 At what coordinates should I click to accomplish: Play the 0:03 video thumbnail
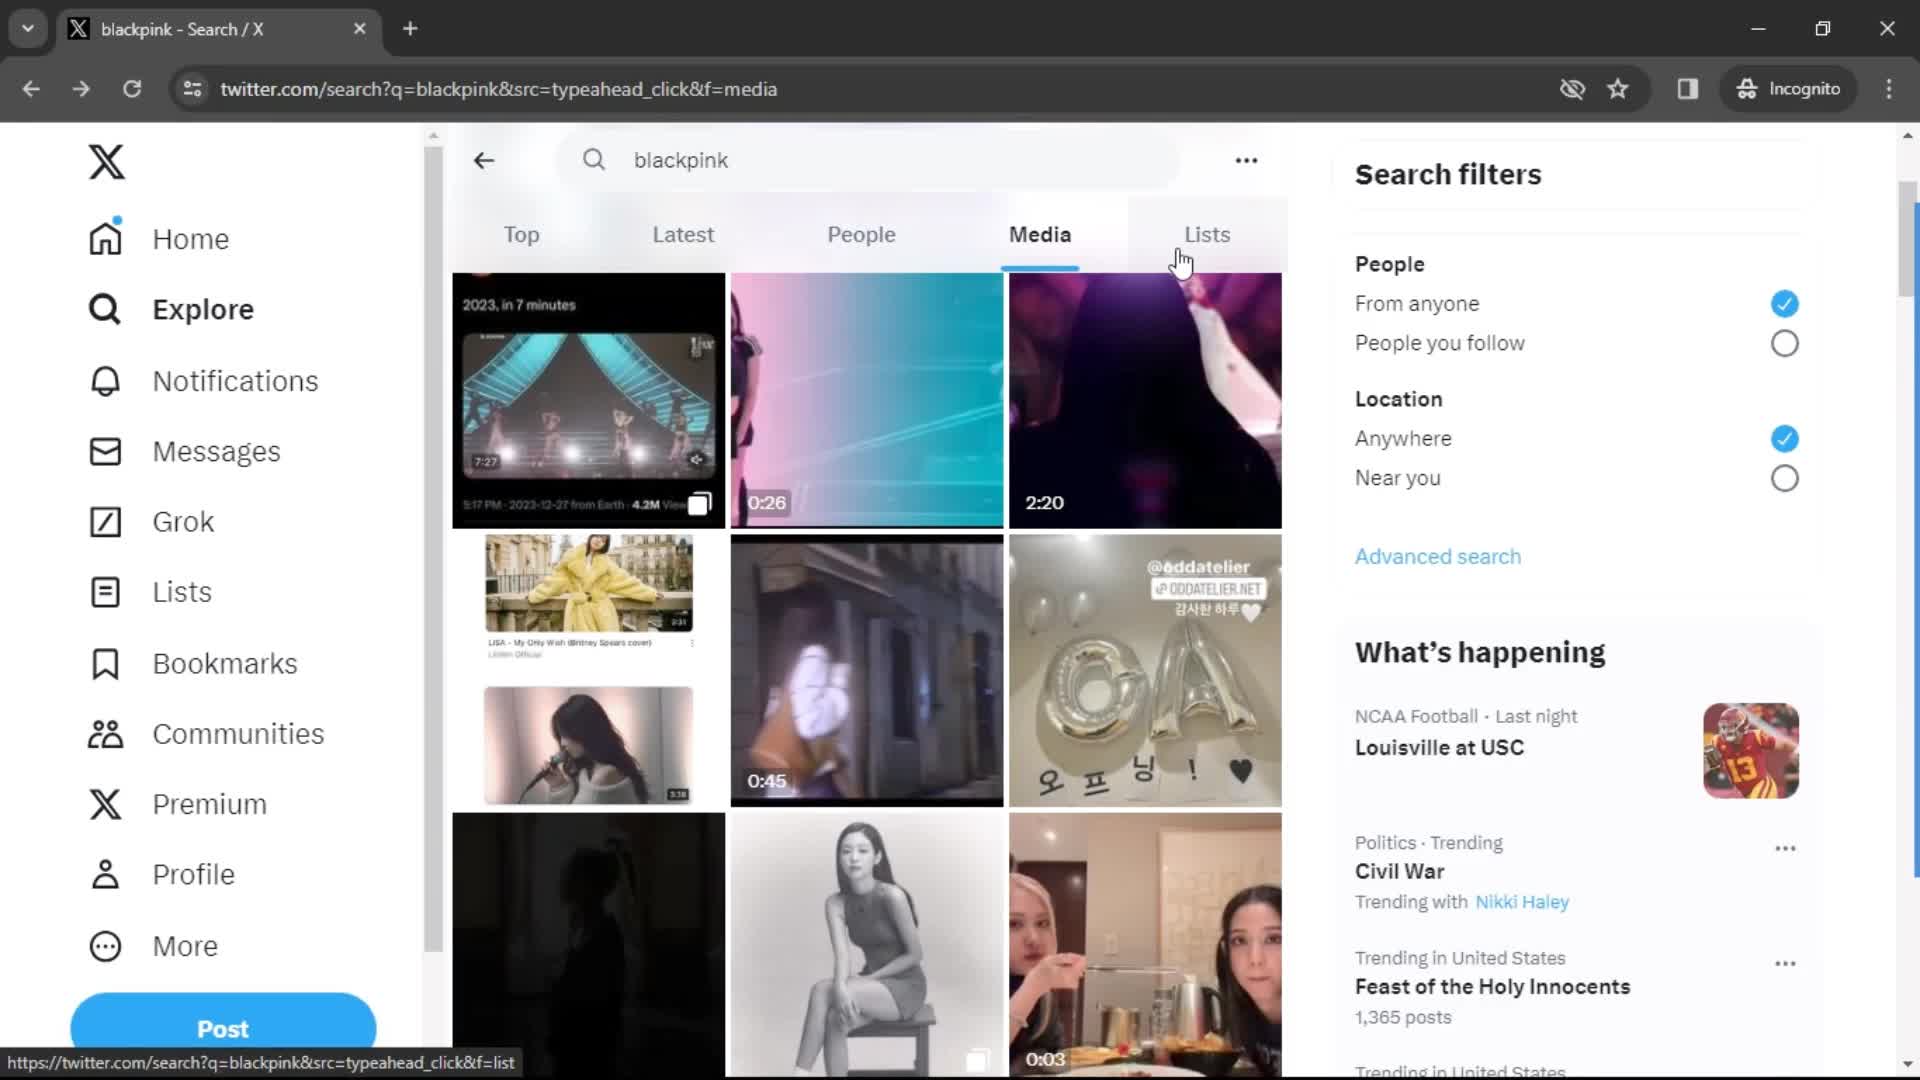pos(1145,945)
